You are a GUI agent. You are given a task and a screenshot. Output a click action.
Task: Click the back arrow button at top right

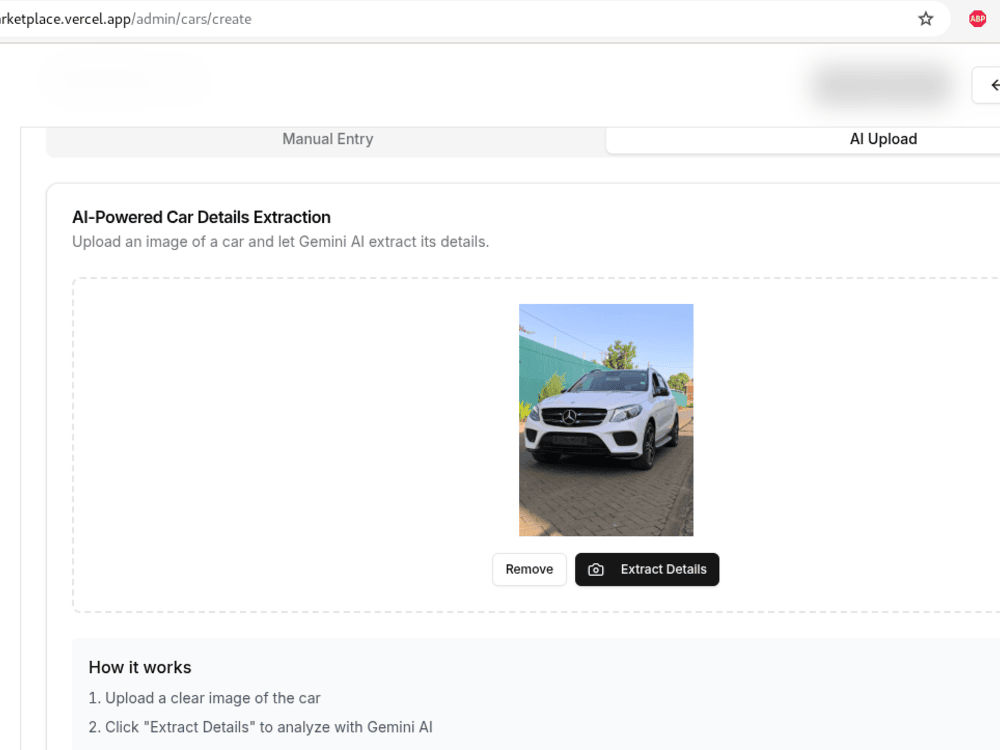(x=988, y=85)
